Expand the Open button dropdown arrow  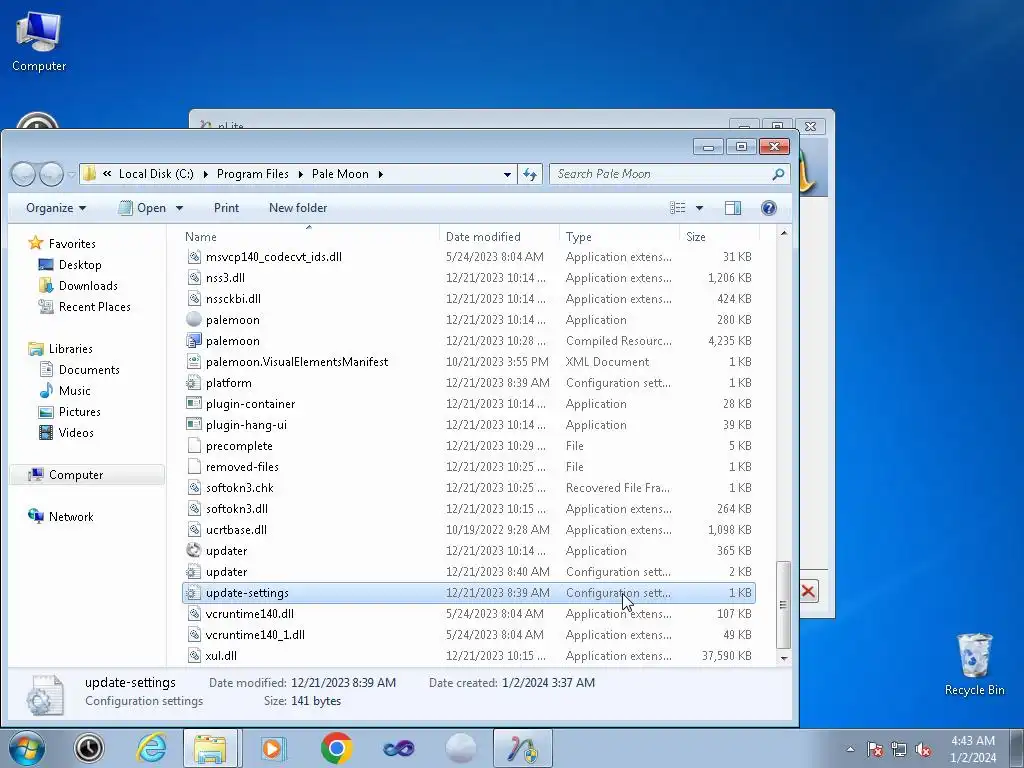(x=179, y=208)
